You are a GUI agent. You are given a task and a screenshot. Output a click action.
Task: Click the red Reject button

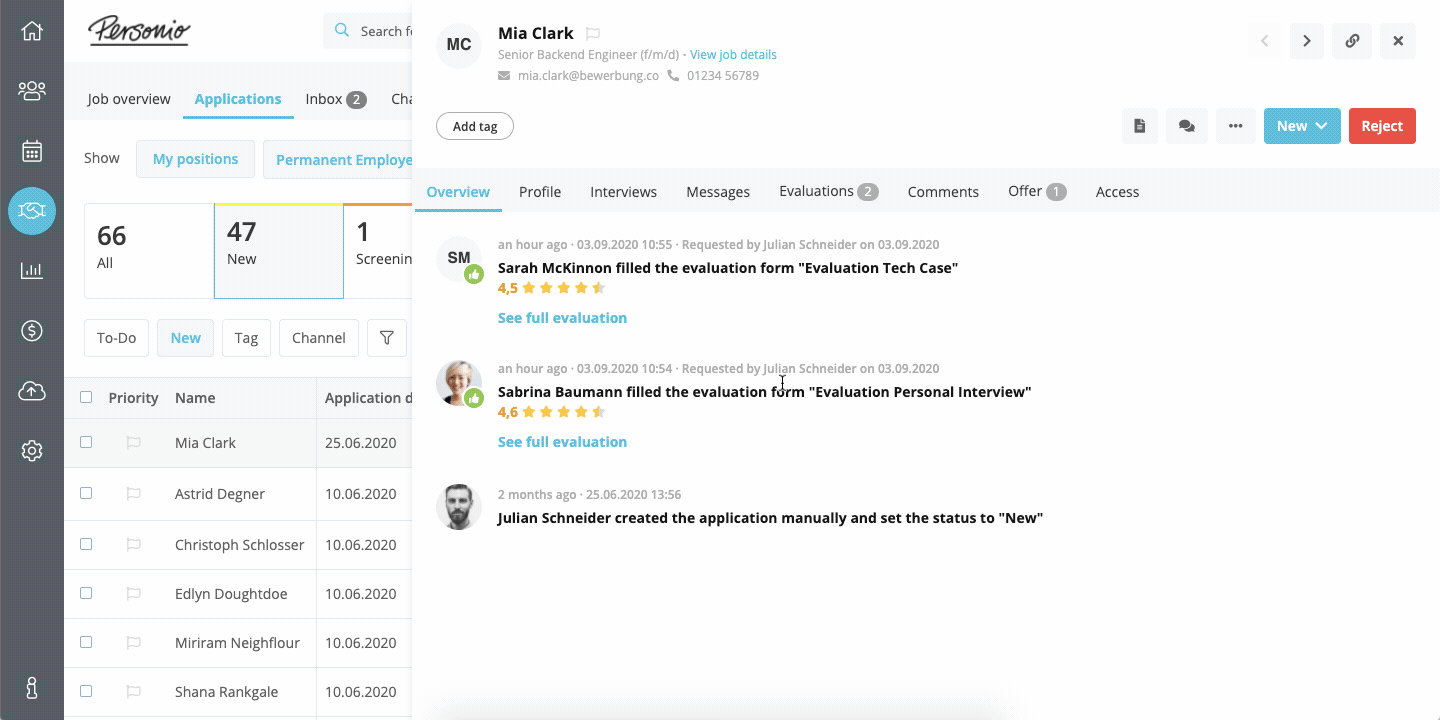click(1382, 126)
